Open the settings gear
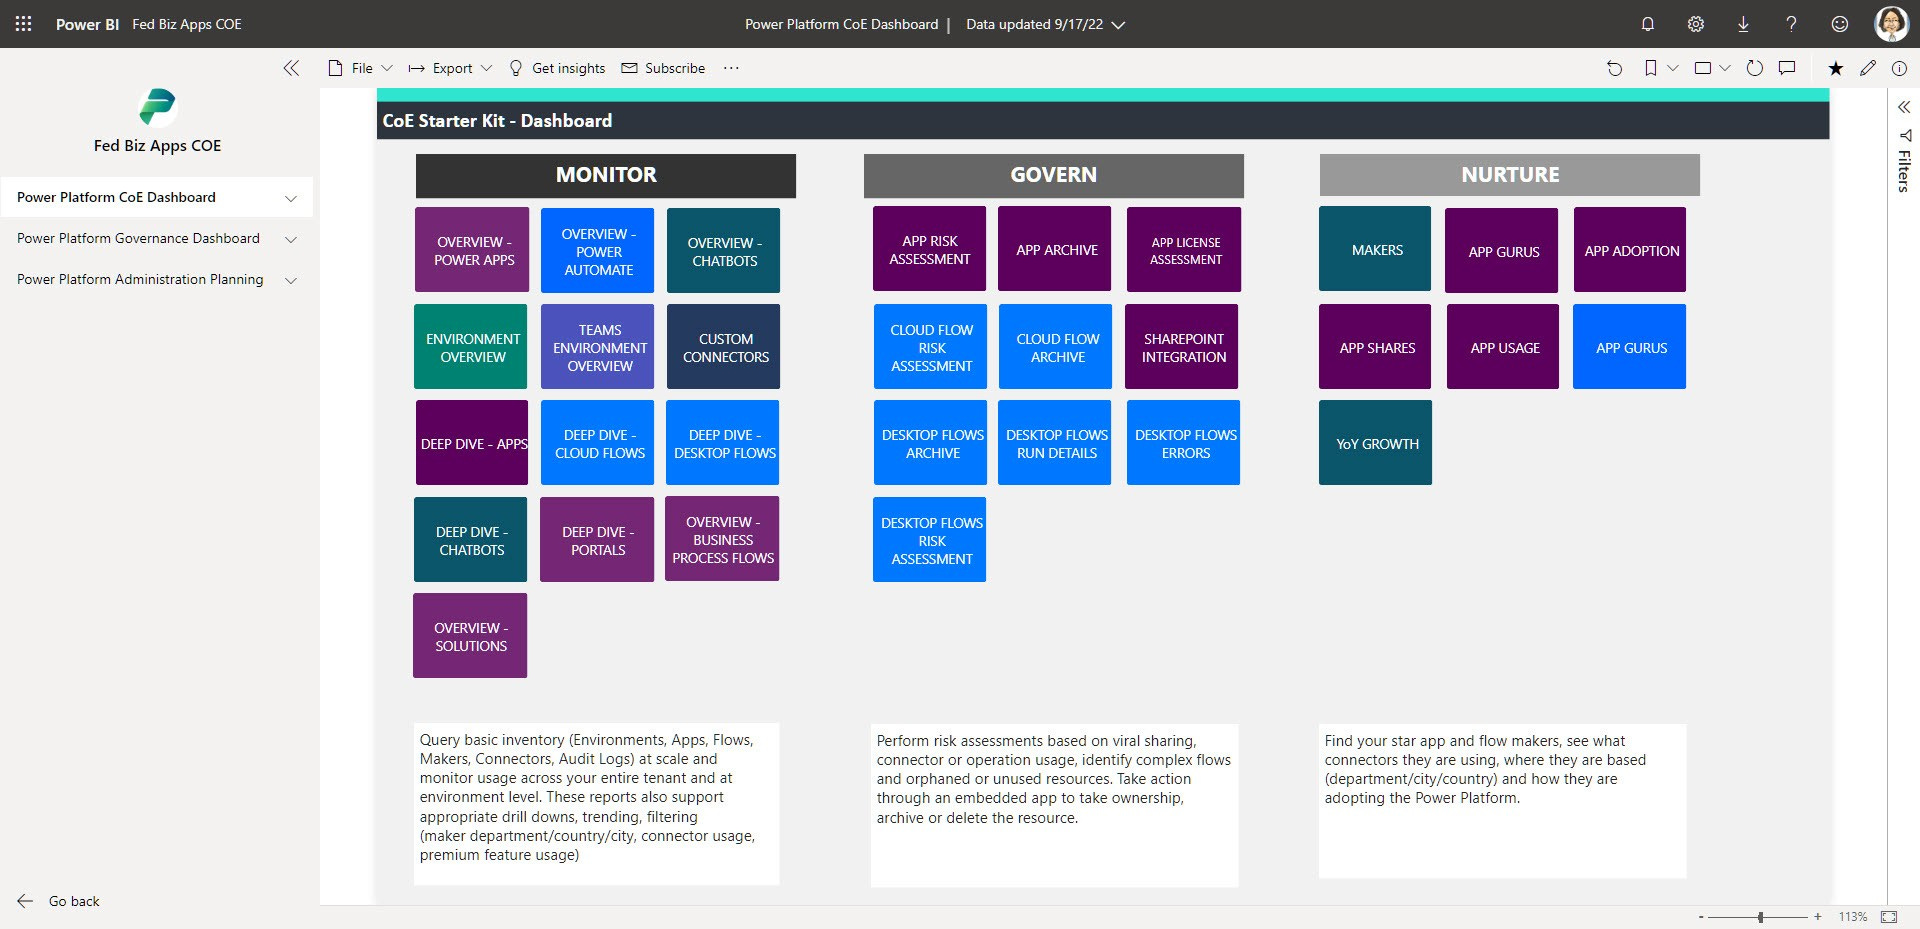This screenshot has height=929, width=1920. point(1696,24)
